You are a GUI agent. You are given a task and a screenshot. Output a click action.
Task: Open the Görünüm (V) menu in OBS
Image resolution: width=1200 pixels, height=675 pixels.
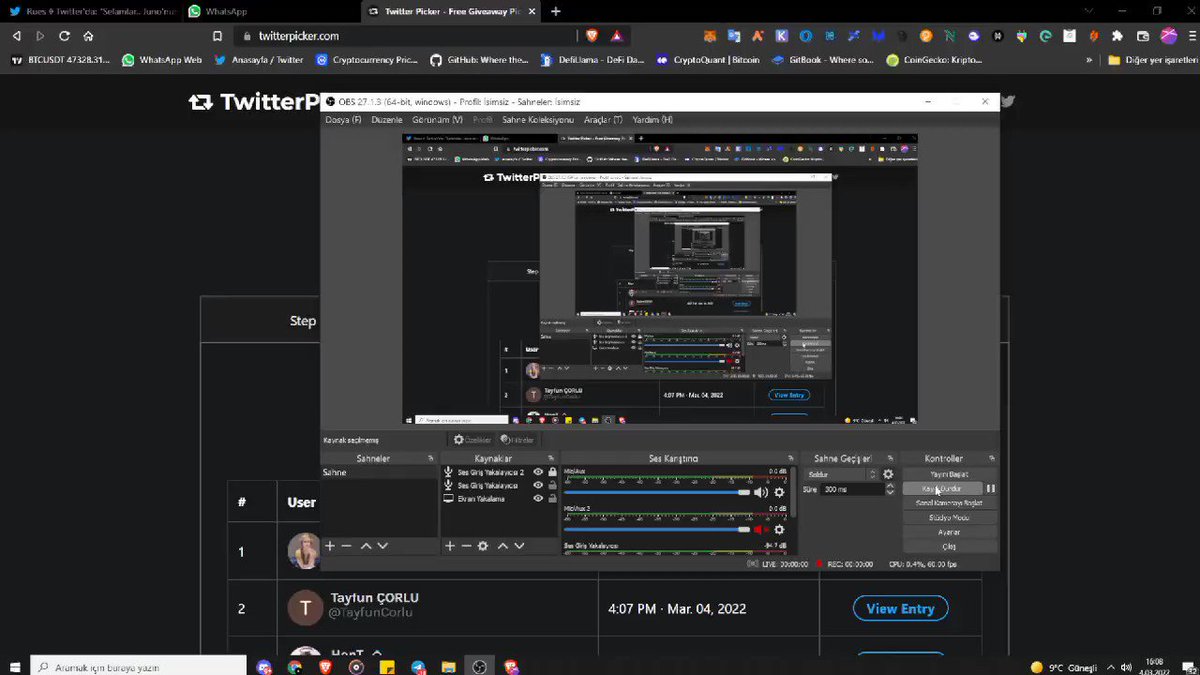437,120
